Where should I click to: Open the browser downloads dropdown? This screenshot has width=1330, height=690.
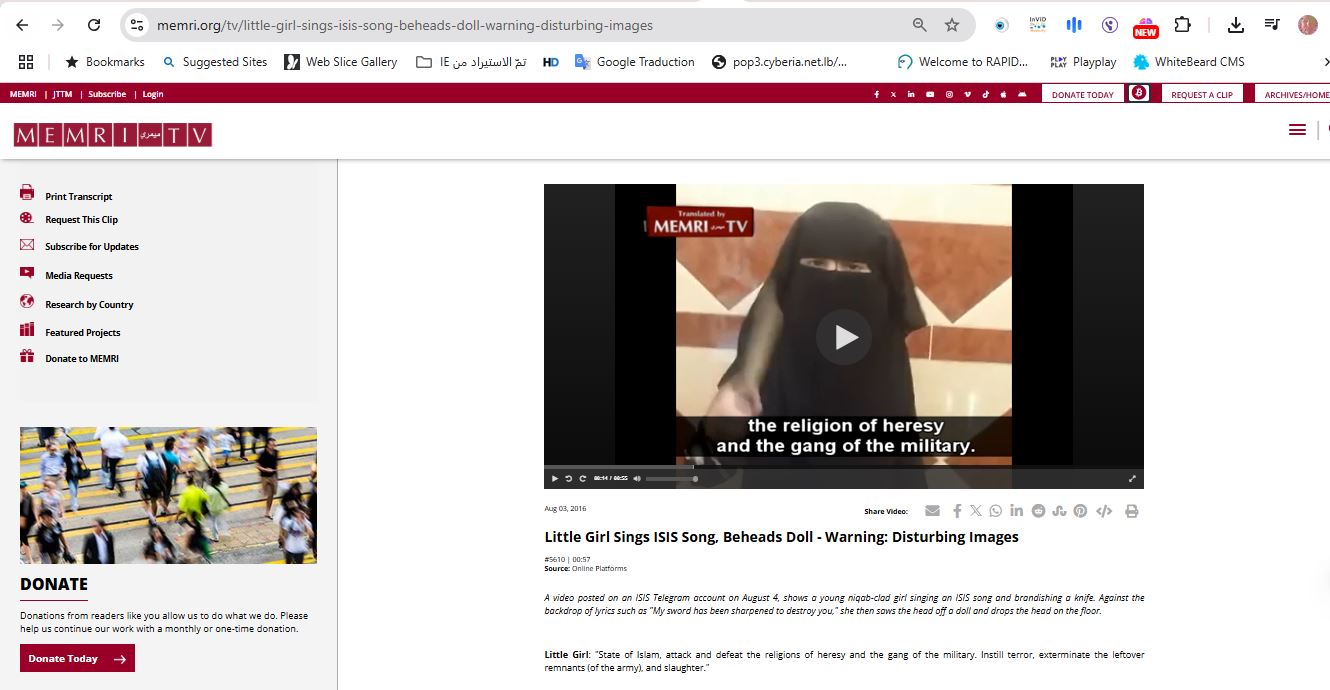pos(1236,24)
